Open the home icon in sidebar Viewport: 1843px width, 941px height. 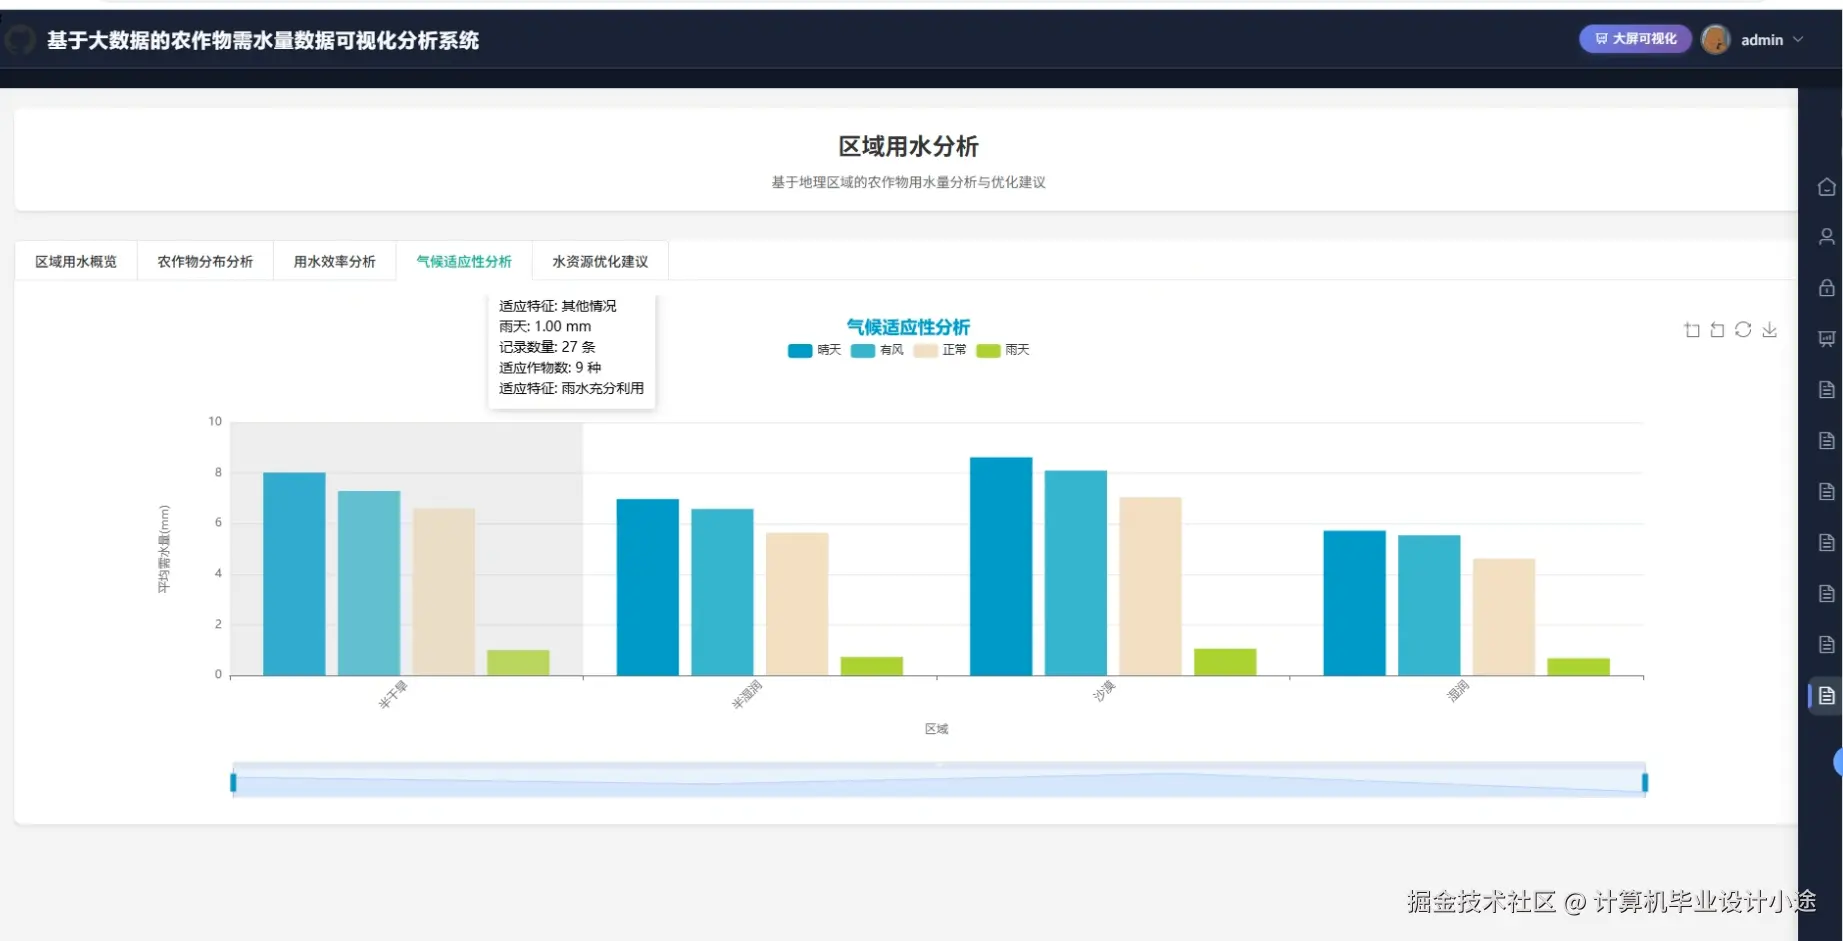(1826, 187)
